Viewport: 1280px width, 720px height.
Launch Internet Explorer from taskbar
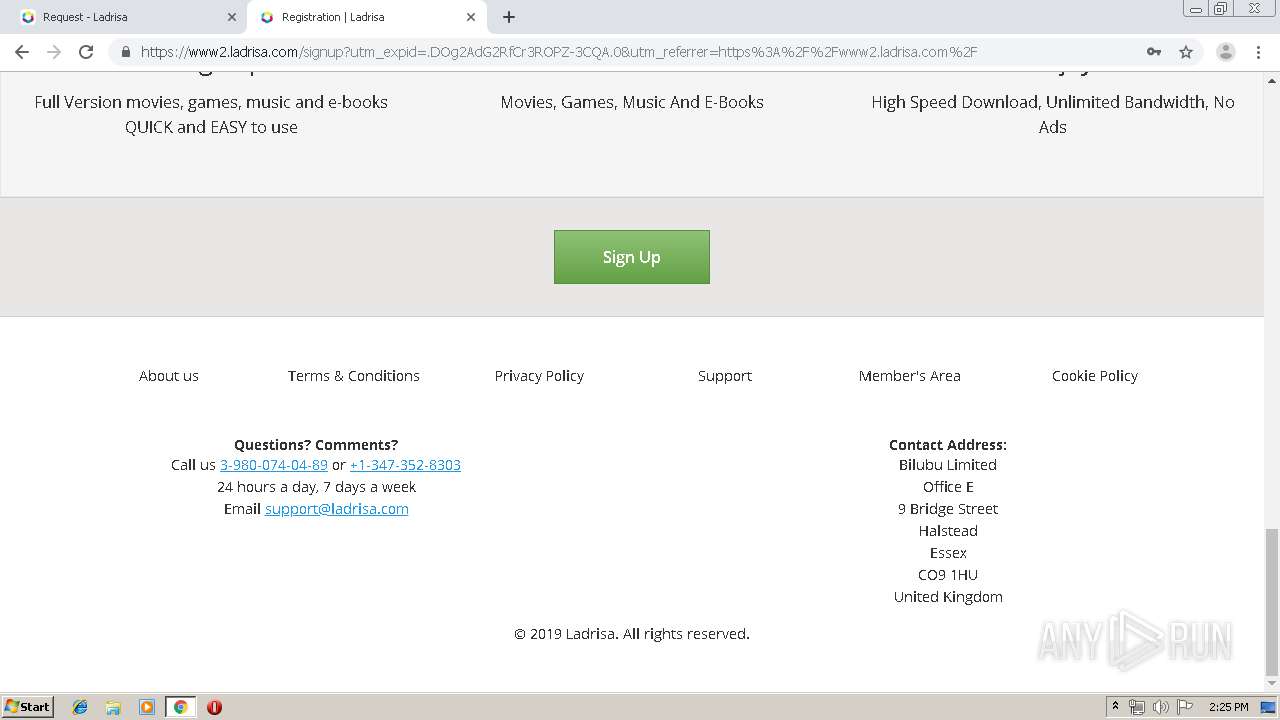80,707
